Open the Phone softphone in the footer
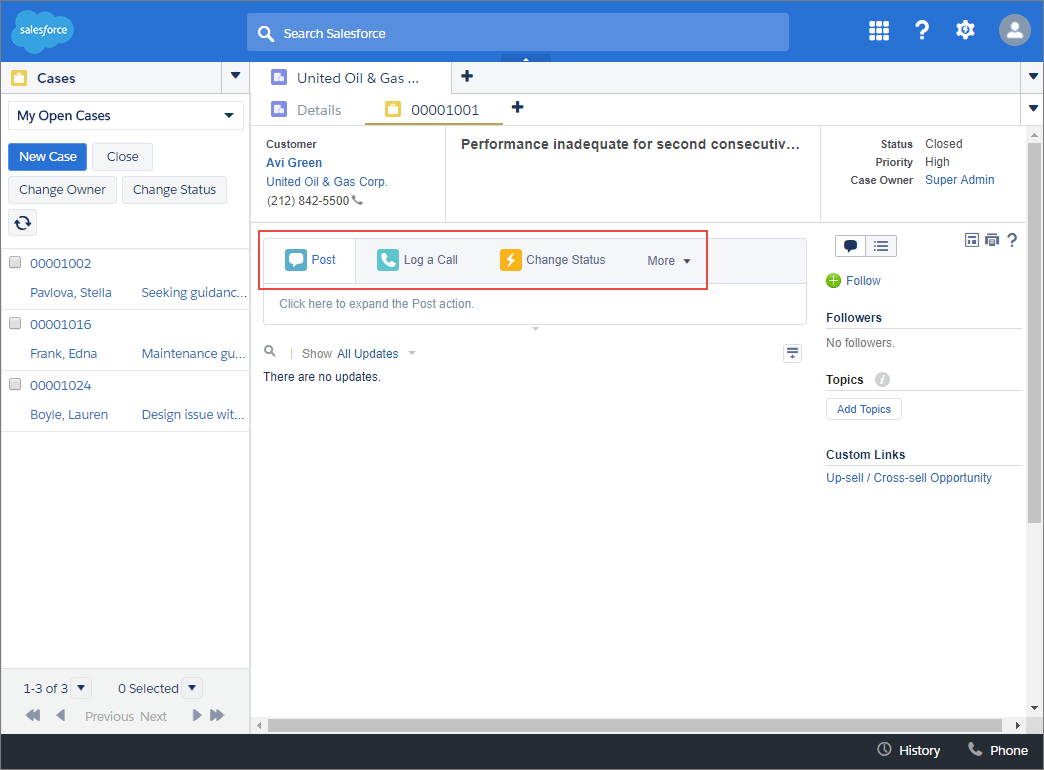Image resolution: width=1044 pixels, height=770 pixels. pos(997,750)
